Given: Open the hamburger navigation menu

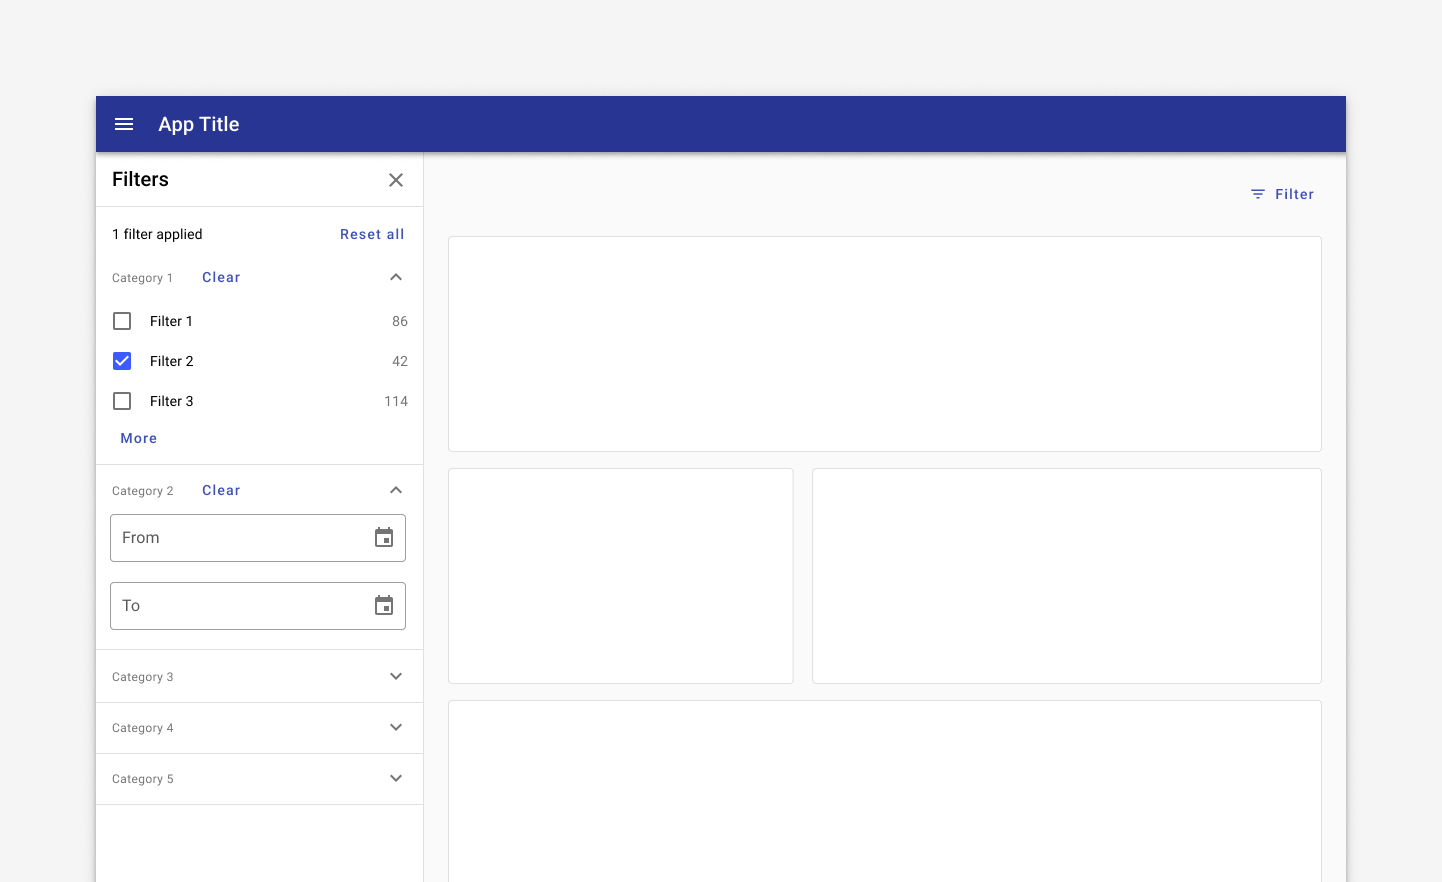Looking at the screenshot, I should [124, 124].
